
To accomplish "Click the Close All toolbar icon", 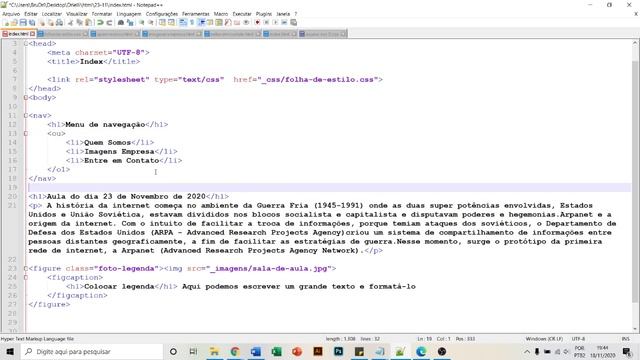I will point(51,22).
